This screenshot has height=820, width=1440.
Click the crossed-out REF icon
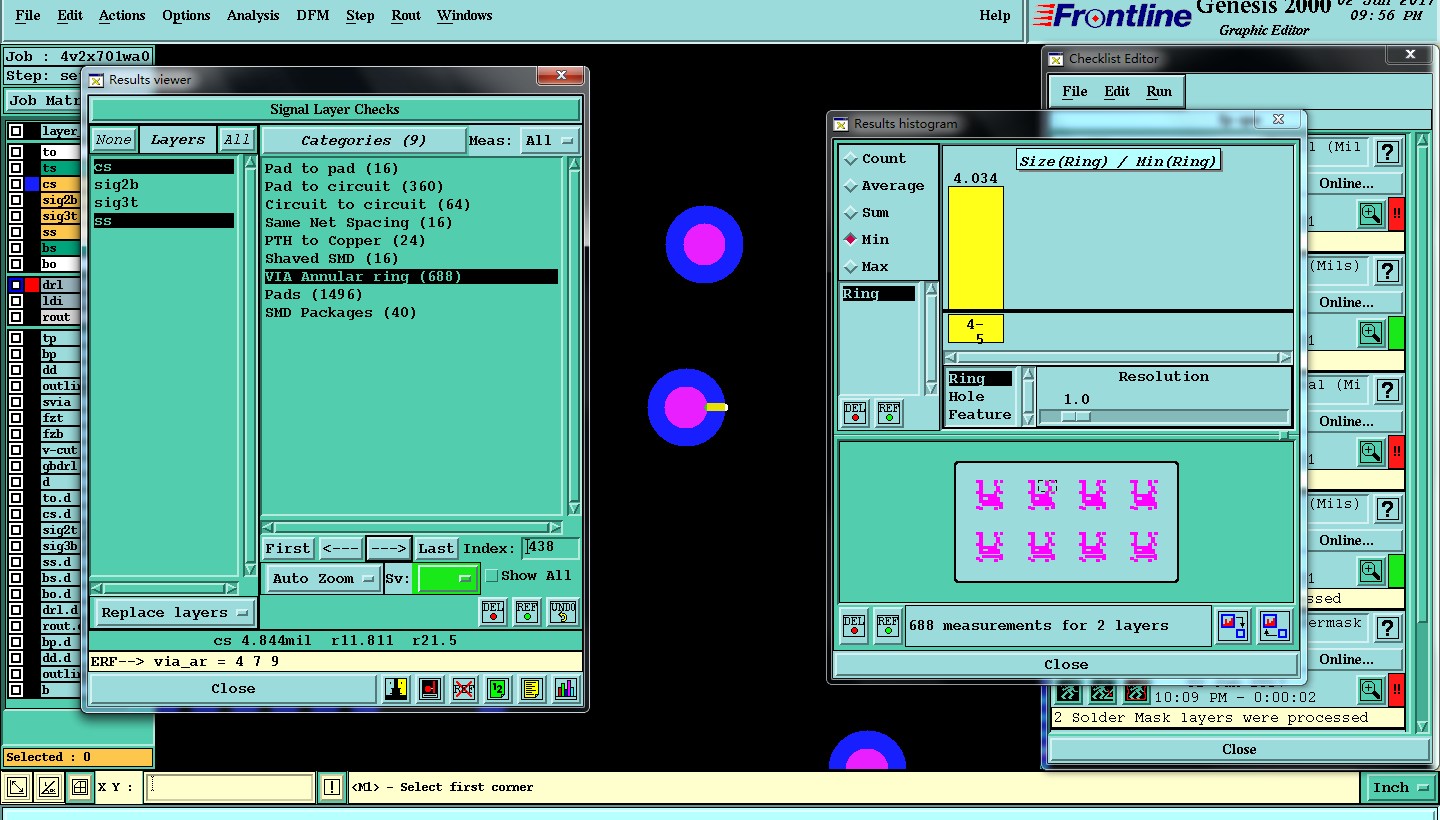point(464,689)
